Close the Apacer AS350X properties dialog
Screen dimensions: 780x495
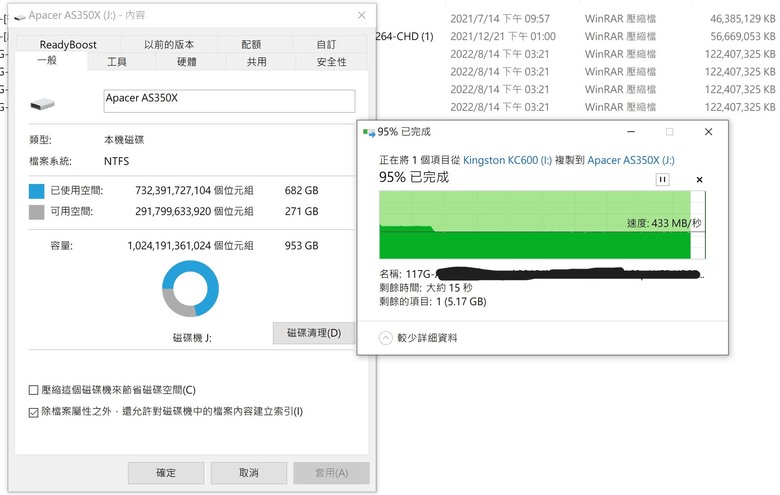click(x=362, y=15)
